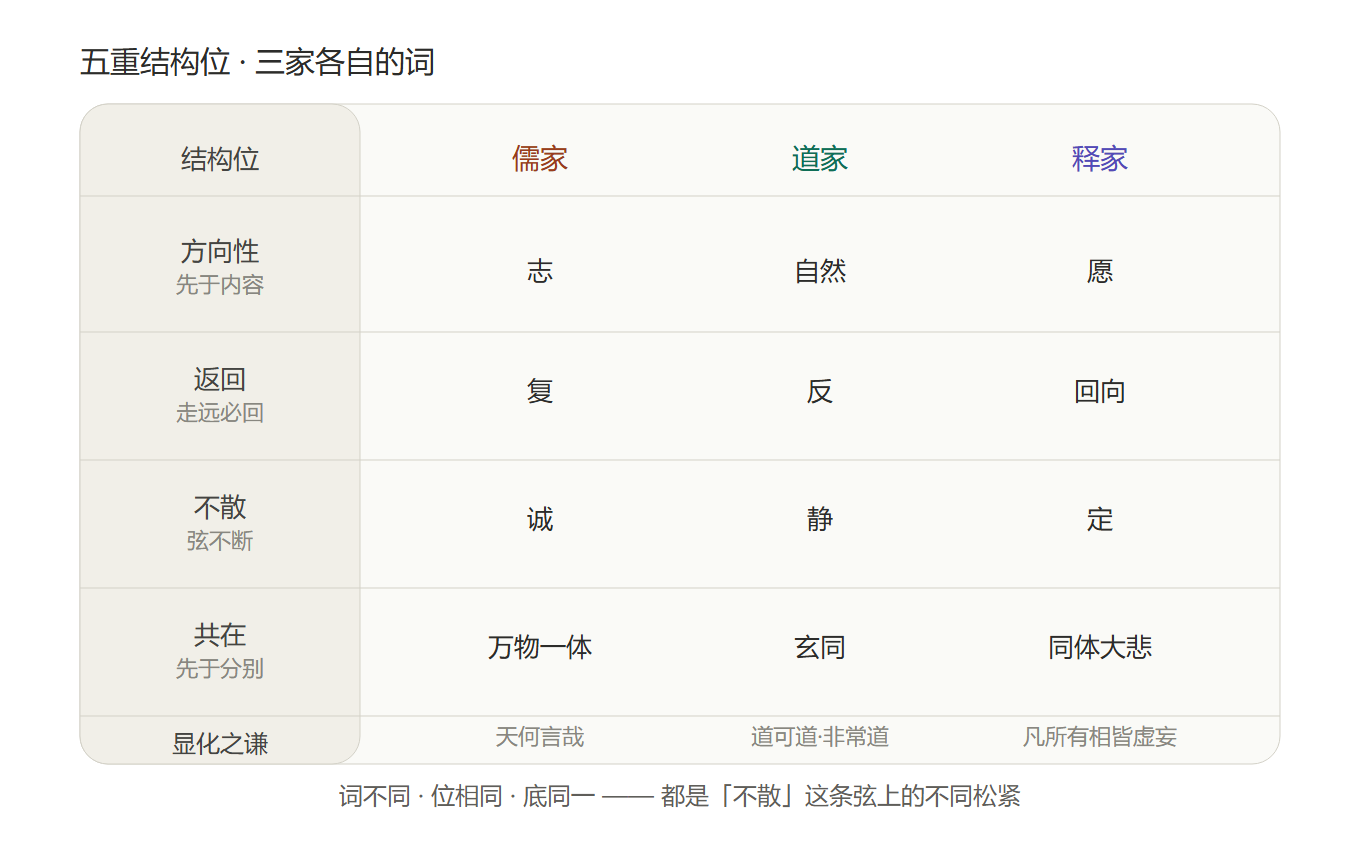Click the title 五重结构位 · 三家各自的词
This screenshot has height=860, width=1360.
[x=257, y=63]
